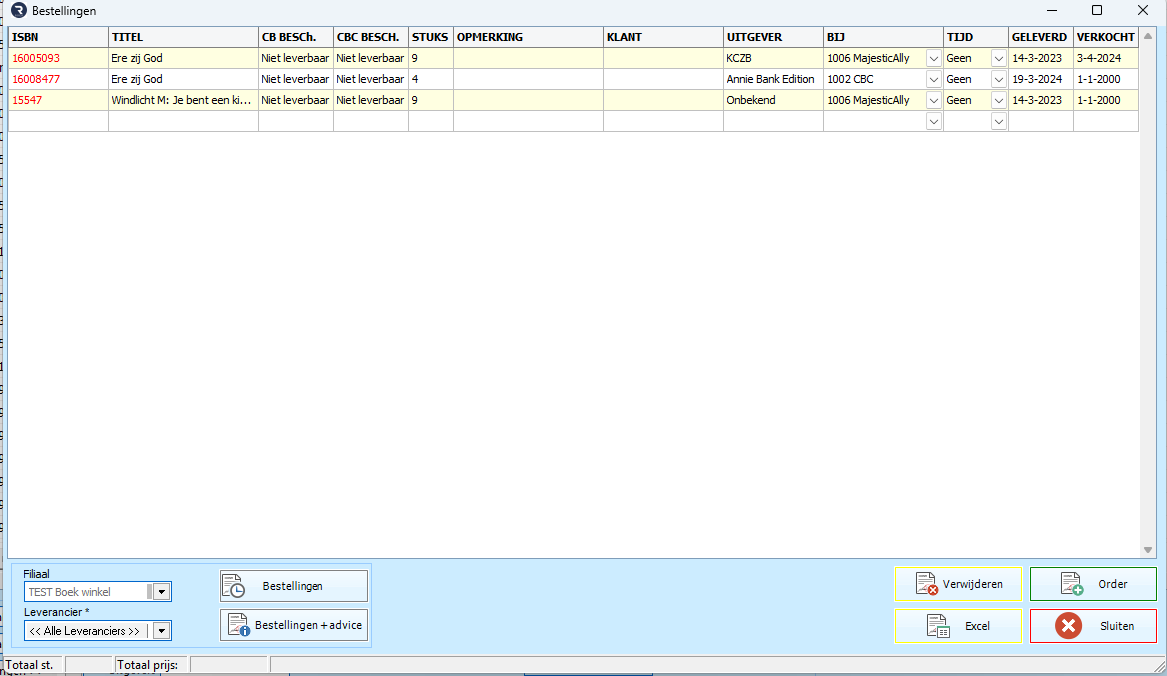Click the Excel spreadsheet icon
Image resolution: width=1167 pixels, height=676 pixels.
coord(937,626)
